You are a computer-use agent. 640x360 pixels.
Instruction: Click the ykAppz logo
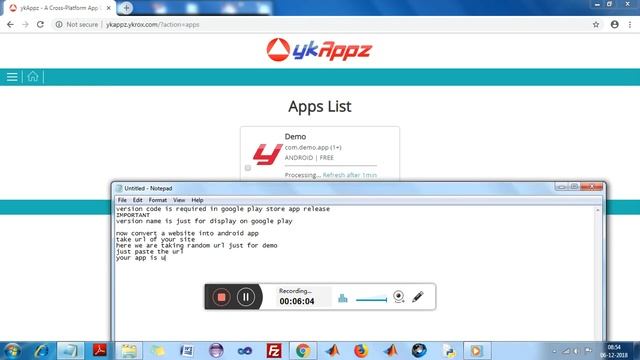coord(319,50)
